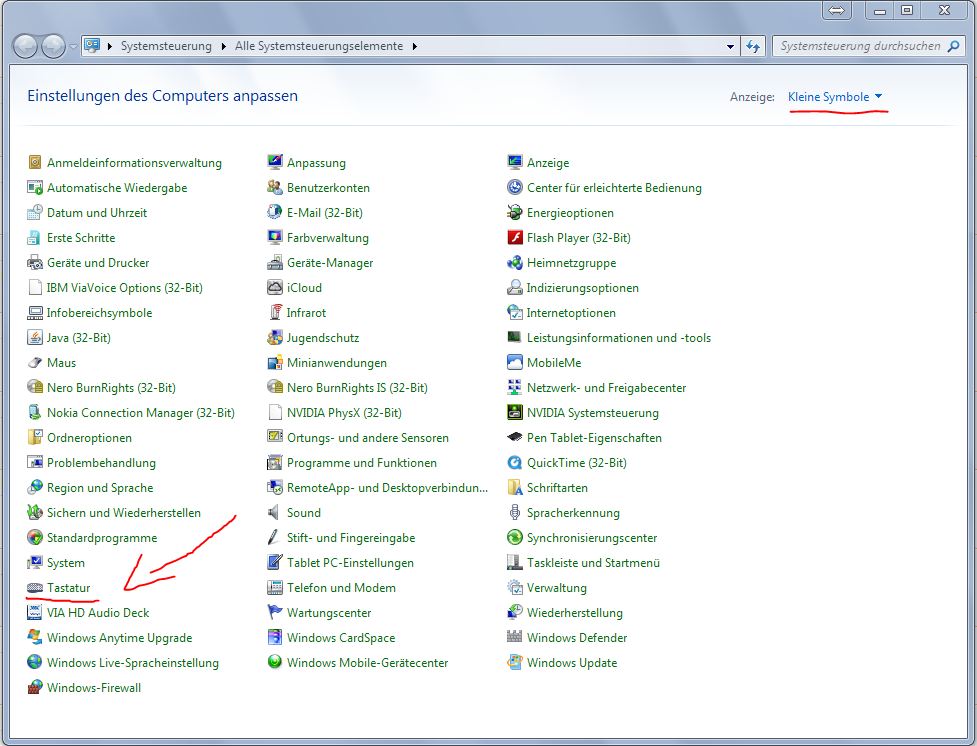The image size is (977, 746).
Task: Click the Maus mouse icon
Action: point(35,363)
